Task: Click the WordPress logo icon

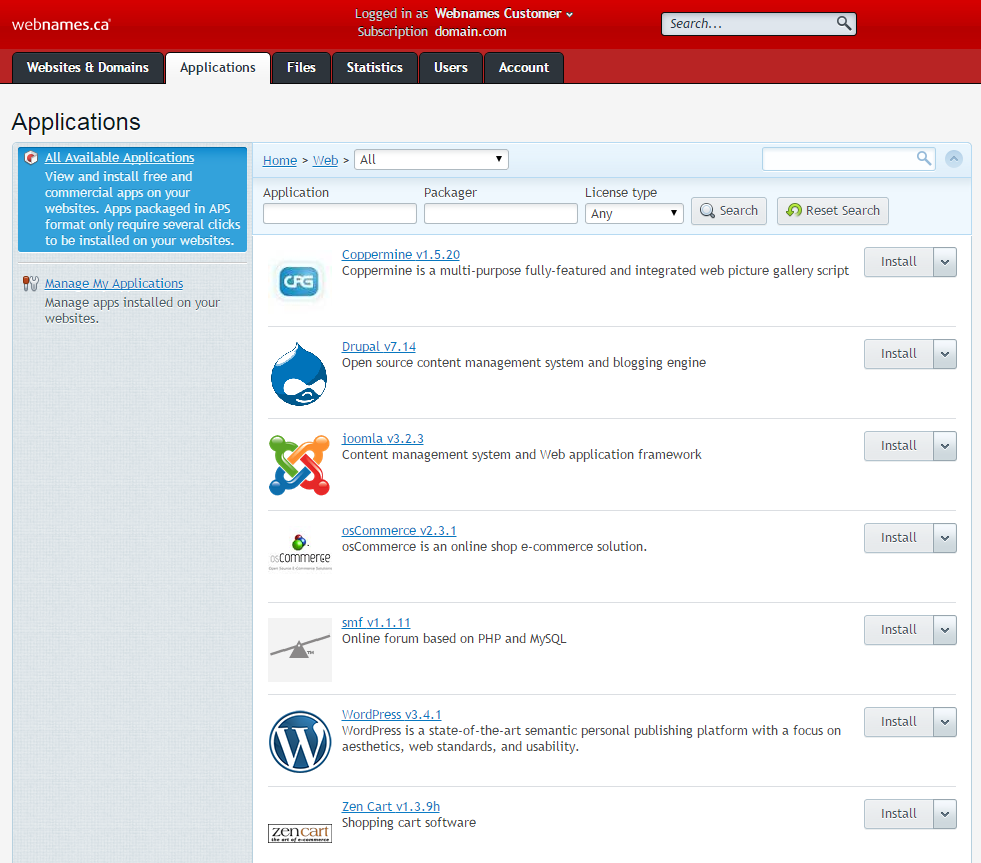Action: click(300, 742)
